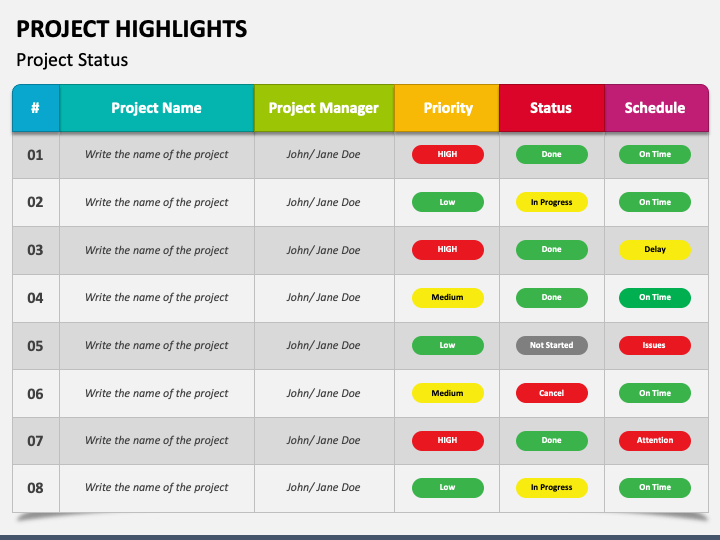Select the project name text in row 05
The height and width of the screenshot is (540, 720).
point(157,345)
